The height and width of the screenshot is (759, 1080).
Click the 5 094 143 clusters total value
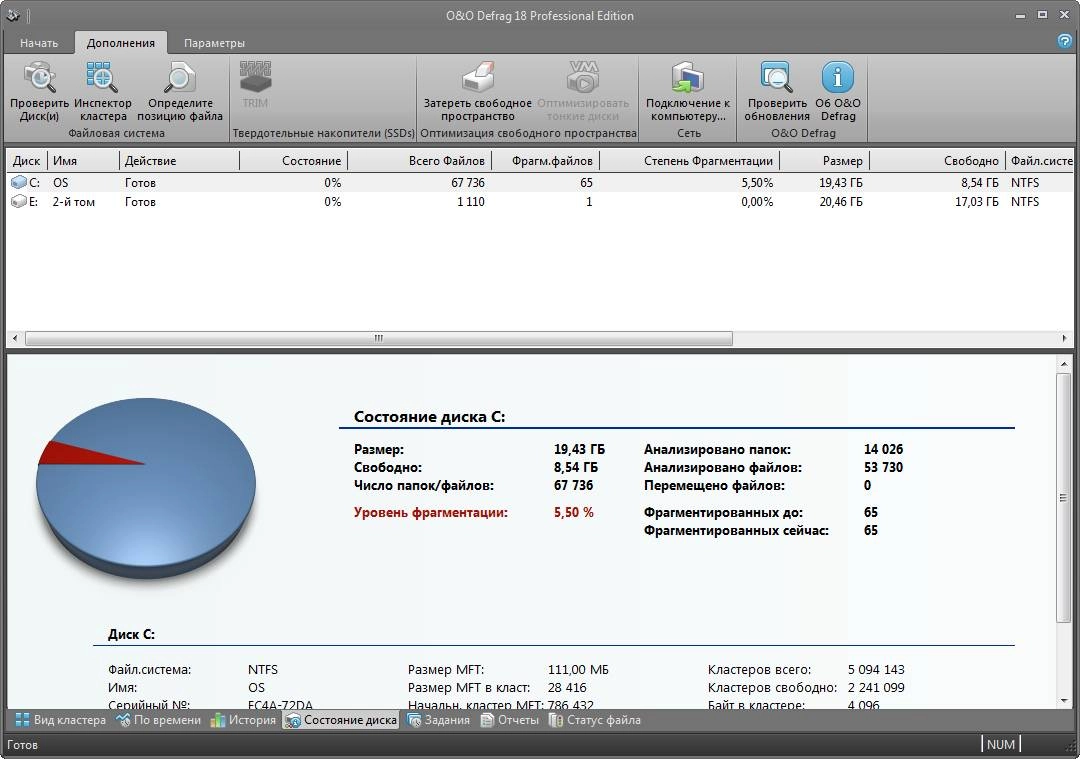coord(876,669)
